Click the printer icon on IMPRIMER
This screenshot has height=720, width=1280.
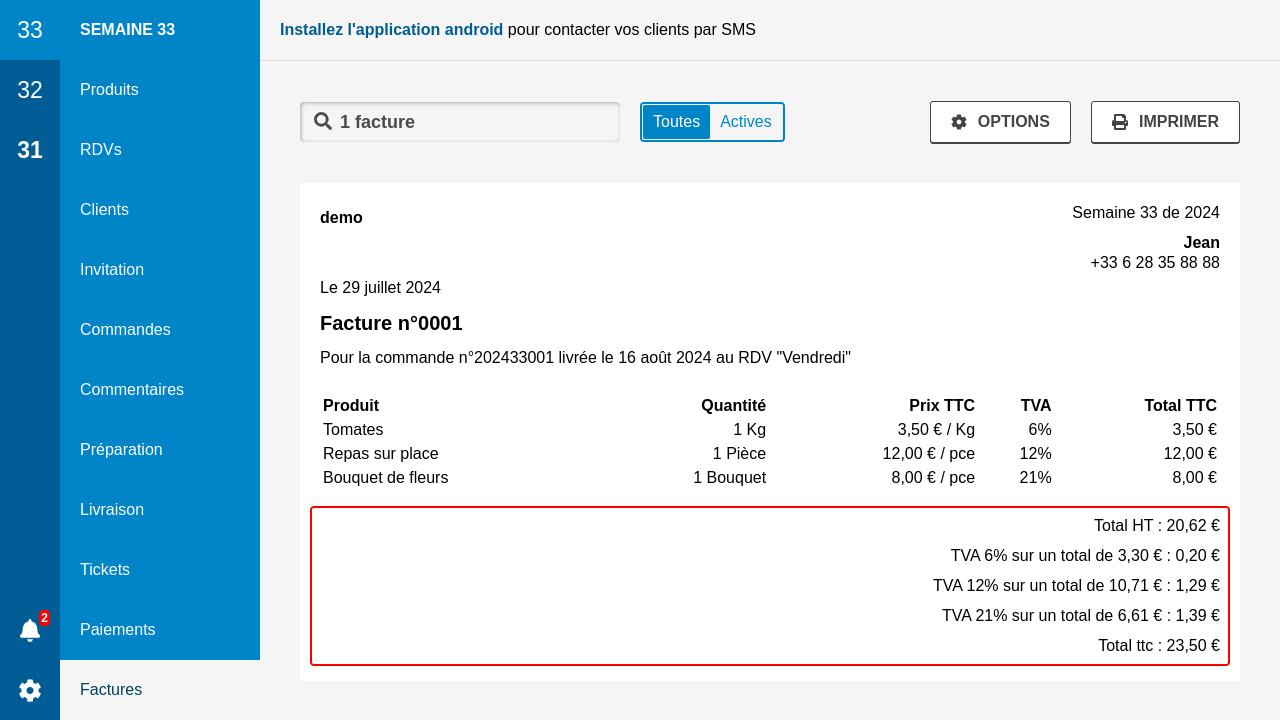click(x=1120, y=122)
